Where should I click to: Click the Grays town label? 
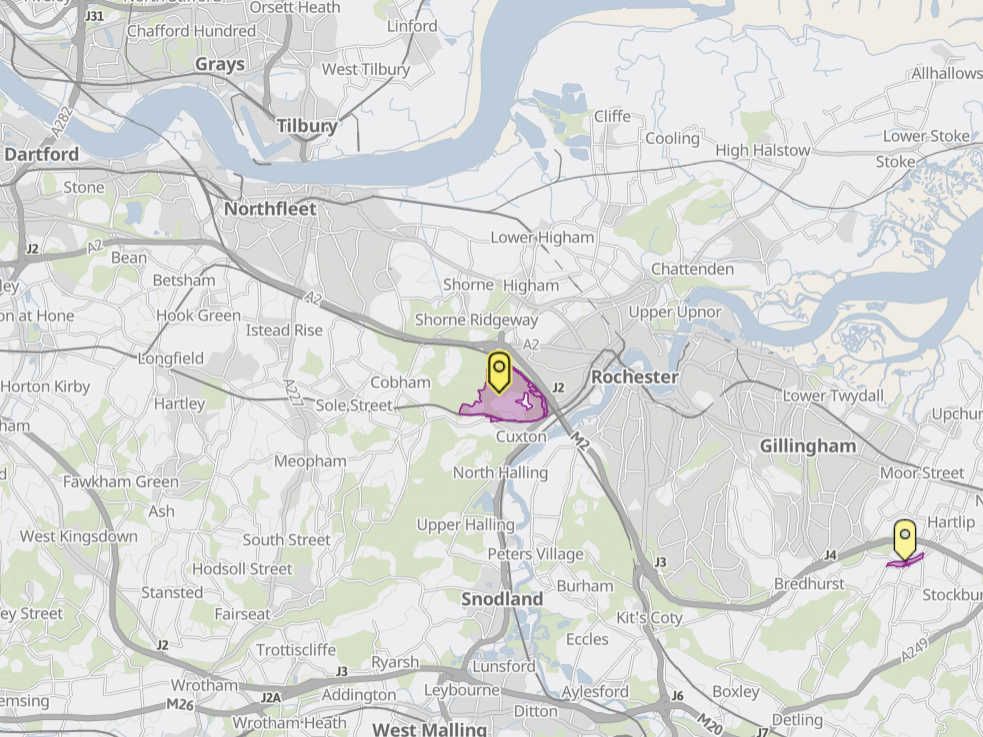click(x=219, y=65)
